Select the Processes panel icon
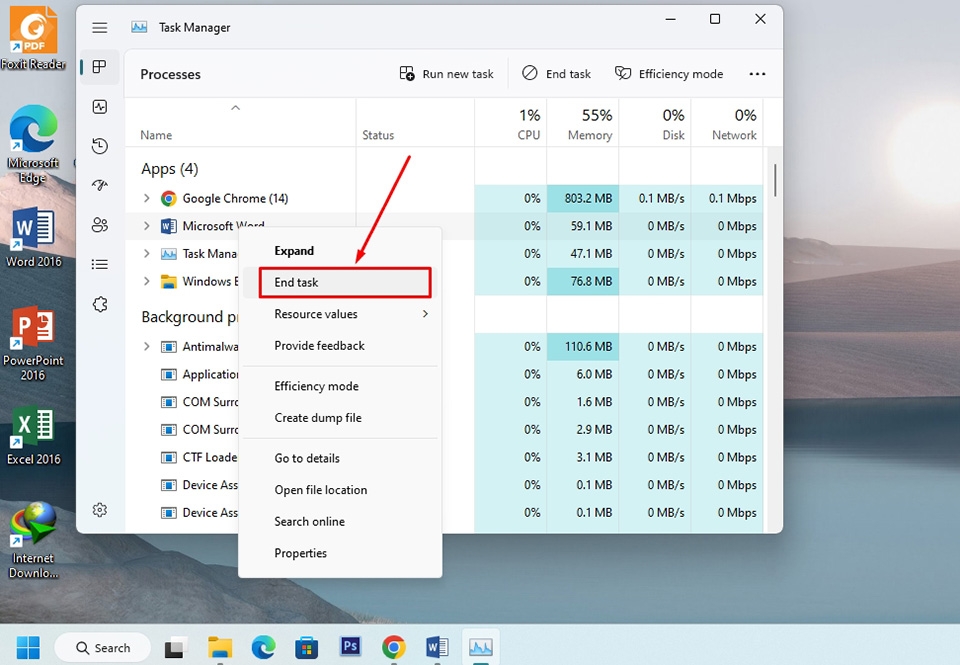Viewport: 960px width, 665px height. [x=99, y=67]
